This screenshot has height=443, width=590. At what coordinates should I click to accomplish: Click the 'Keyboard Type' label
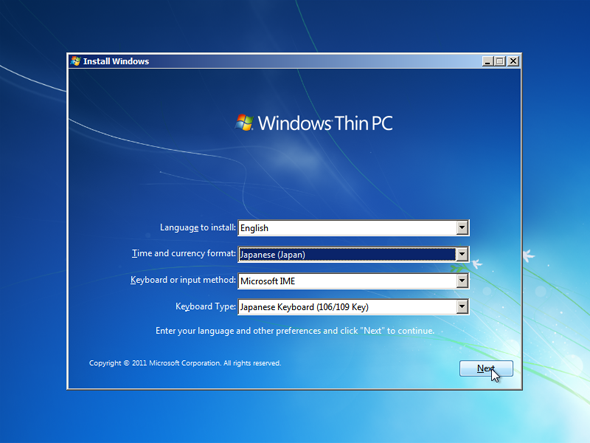[205, 306]
